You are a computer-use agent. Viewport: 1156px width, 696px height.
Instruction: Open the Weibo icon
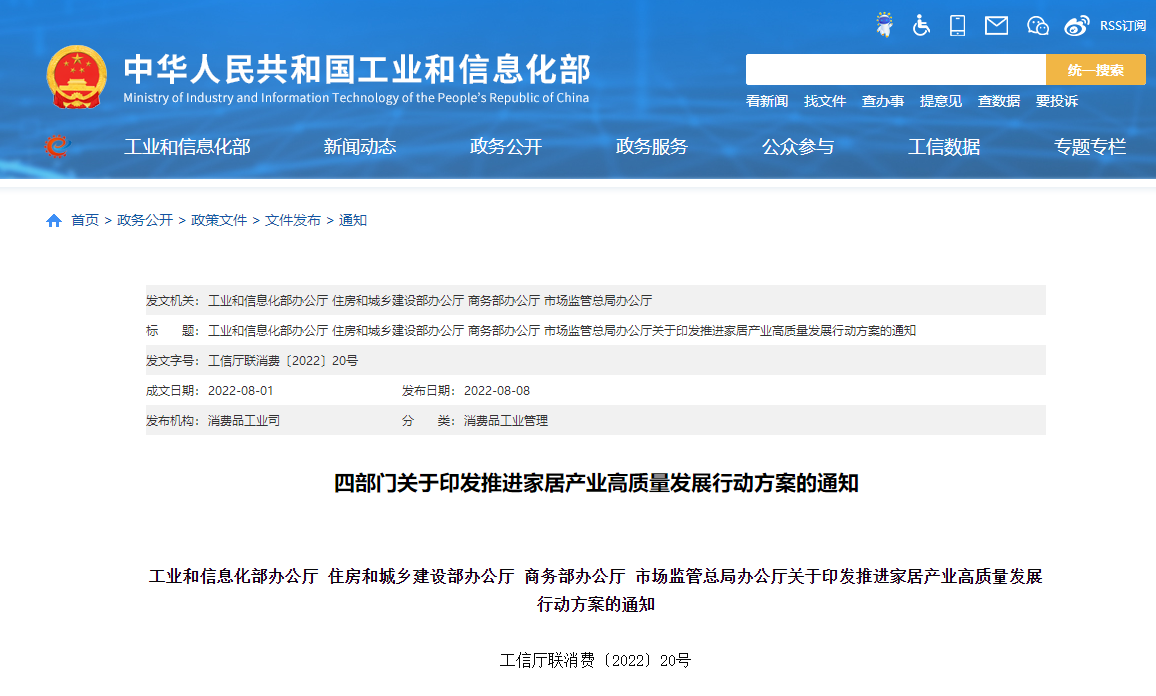pos(1076,26)
